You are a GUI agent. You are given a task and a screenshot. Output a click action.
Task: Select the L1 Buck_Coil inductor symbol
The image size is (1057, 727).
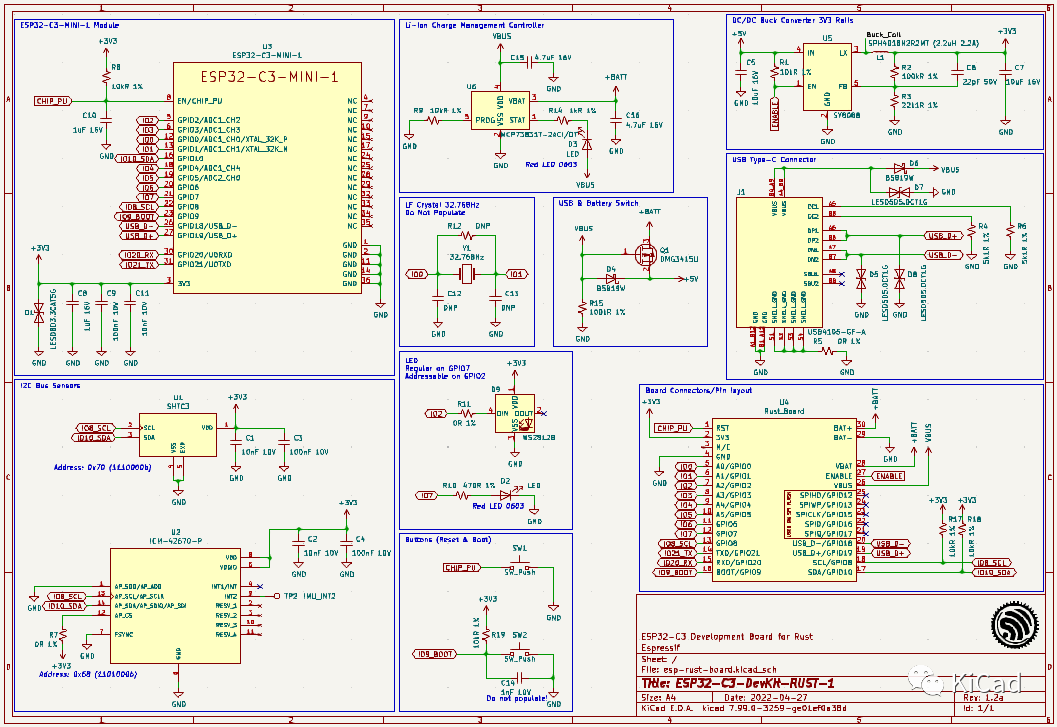[880, 51]
